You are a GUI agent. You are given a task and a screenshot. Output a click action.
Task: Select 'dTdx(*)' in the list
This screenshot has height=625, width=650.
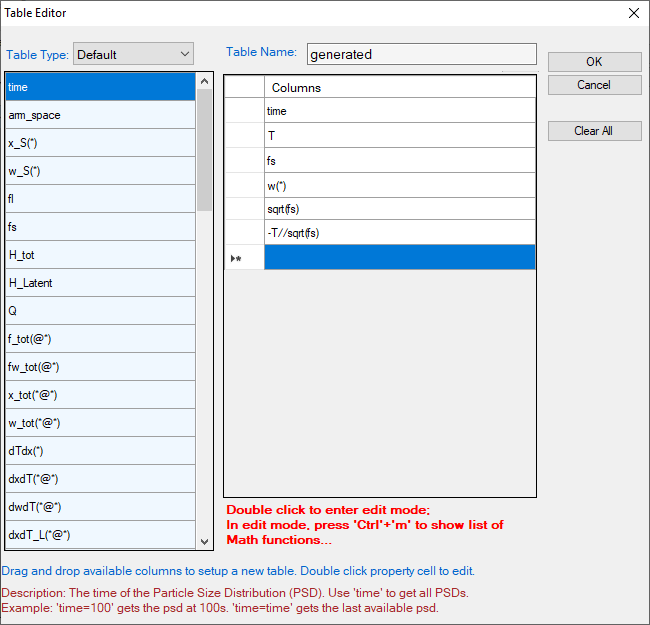[100, 451]
